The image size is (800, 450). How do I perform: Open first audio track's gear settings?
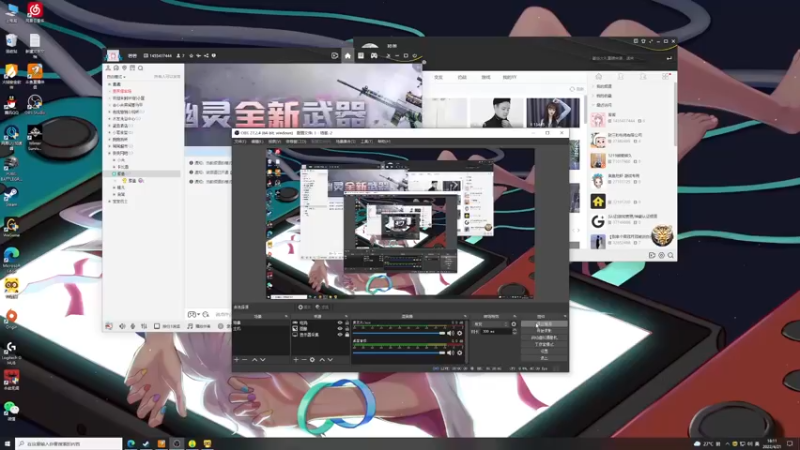[460, 333]
